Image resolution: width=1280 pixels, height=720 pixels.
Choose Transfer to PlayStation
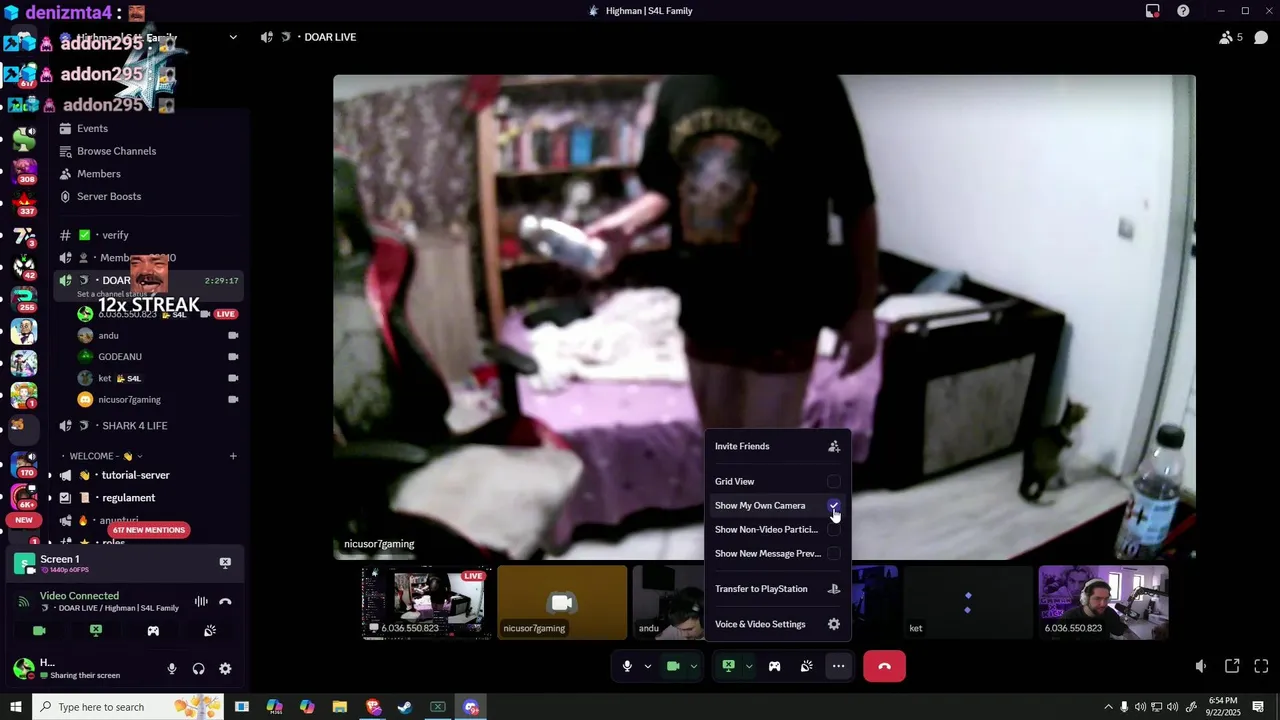777,589
